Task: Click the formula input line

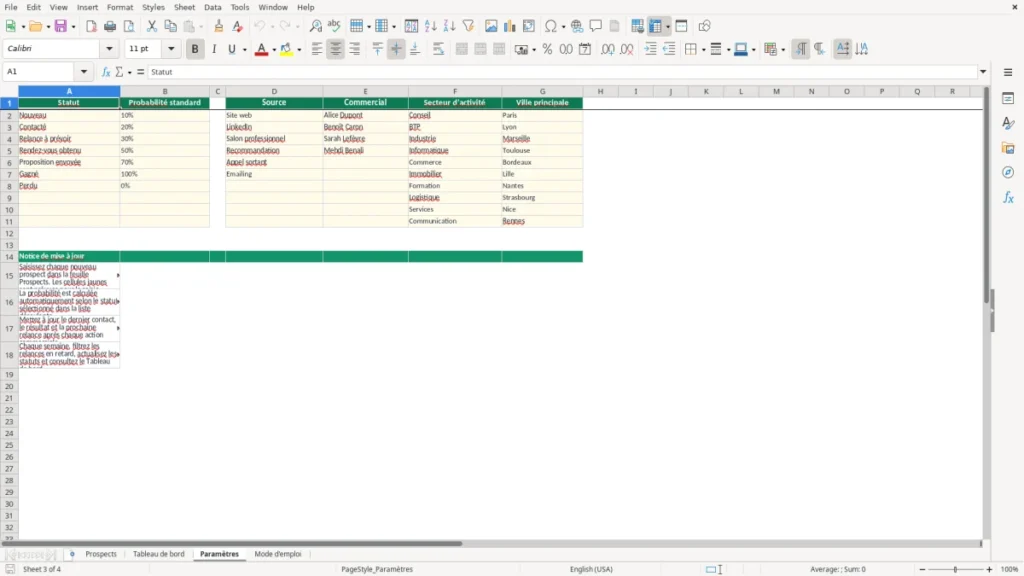Action: click(563, 72)
